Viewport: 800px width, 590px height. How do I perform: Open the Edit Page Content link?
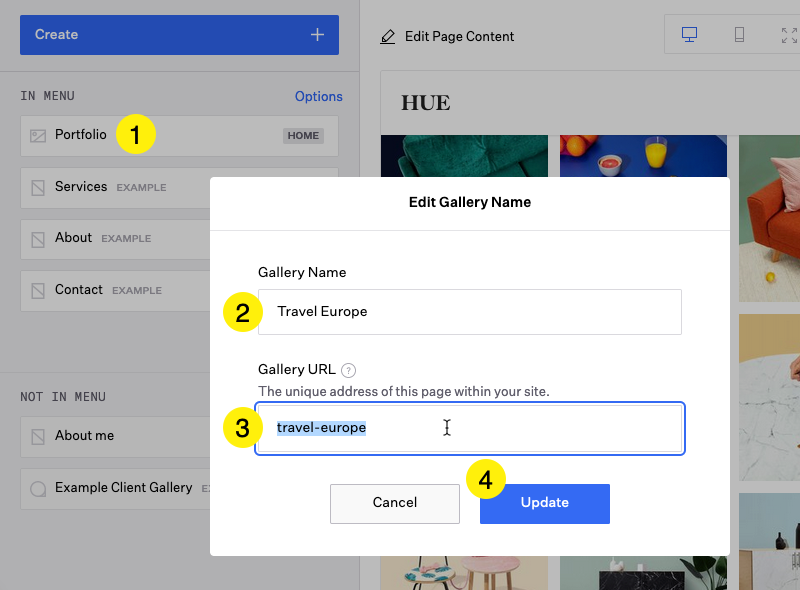(459, 37)
